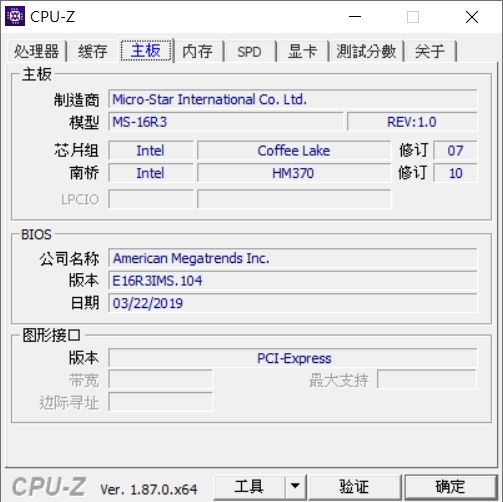
Task: Click the 公司名称 label
Action: coord(69,259)
